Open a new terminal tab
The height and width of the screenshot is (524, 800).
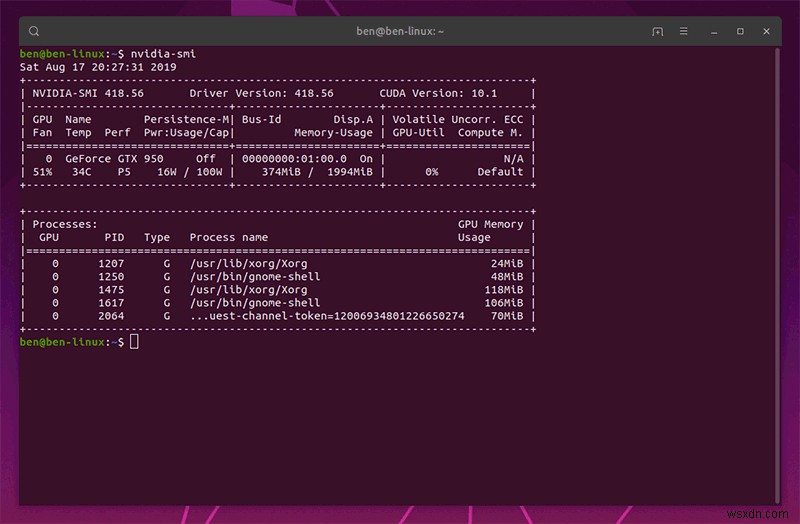pyautogui.click(x=658, y=32)
